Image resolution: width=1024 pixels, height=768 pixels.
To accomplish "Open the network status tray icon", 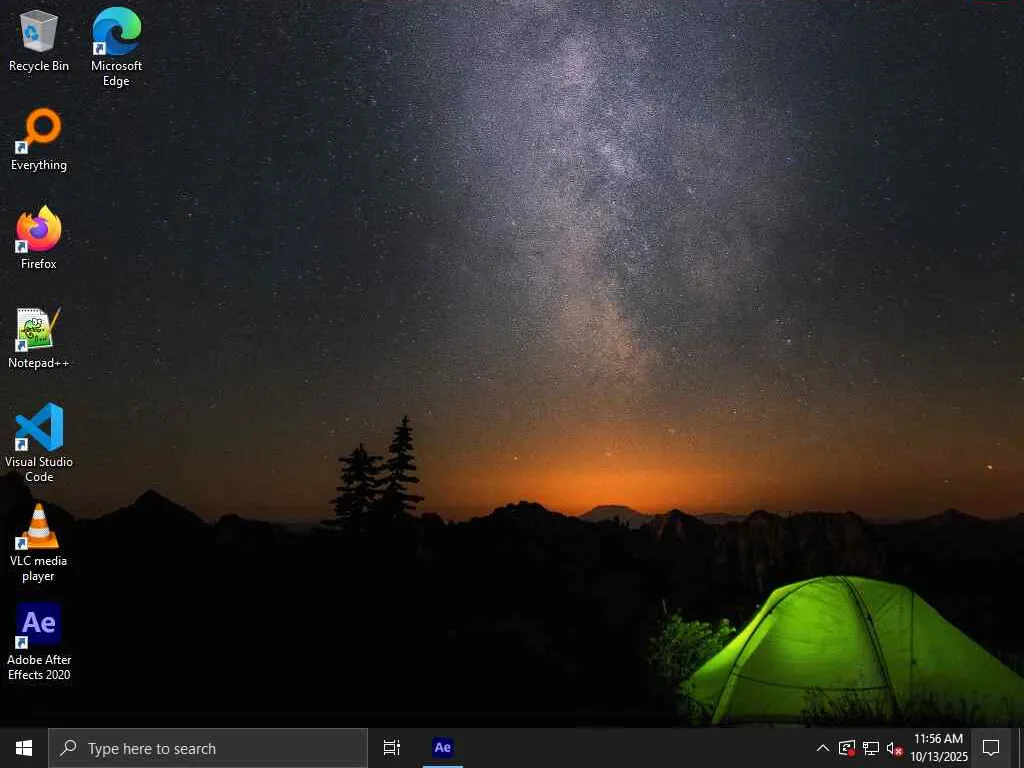I will (871, 748).
